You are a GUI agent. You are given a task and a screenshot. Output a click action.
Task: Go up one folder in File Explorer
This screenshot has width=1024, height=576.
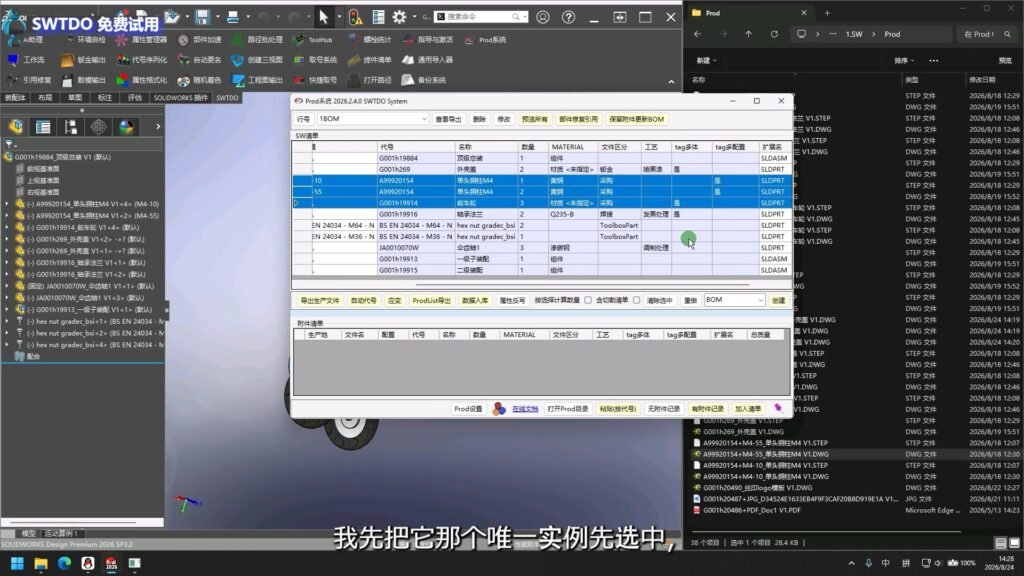748,34
